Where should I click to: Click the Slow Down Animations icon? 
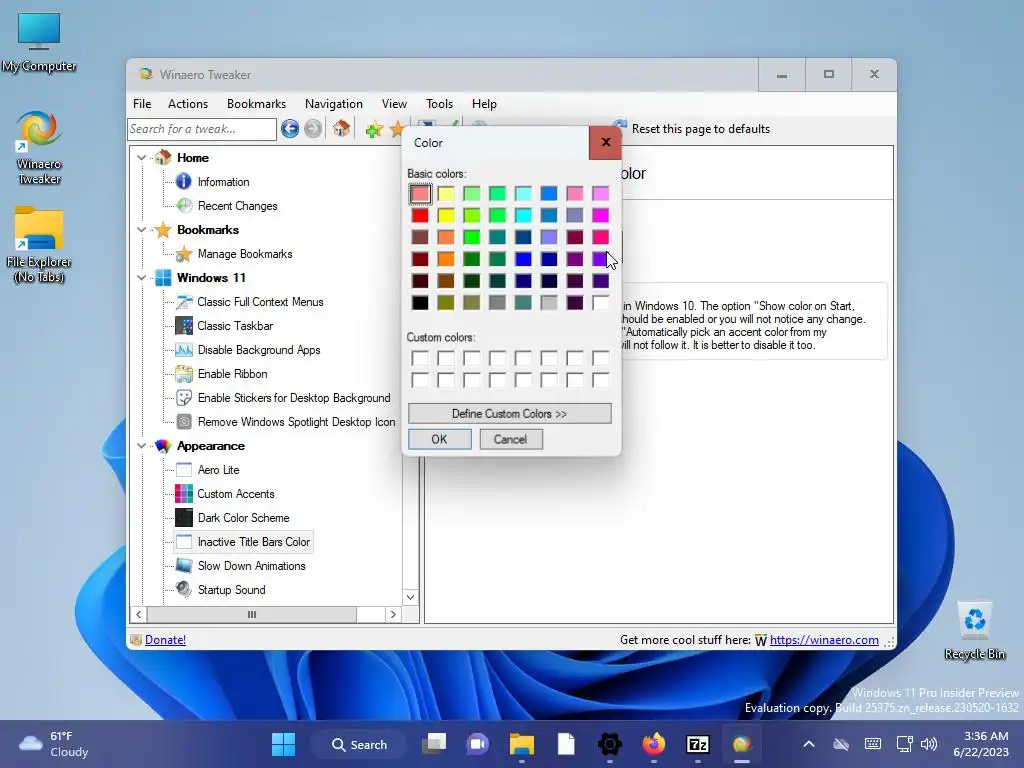(x=184, y=566)
